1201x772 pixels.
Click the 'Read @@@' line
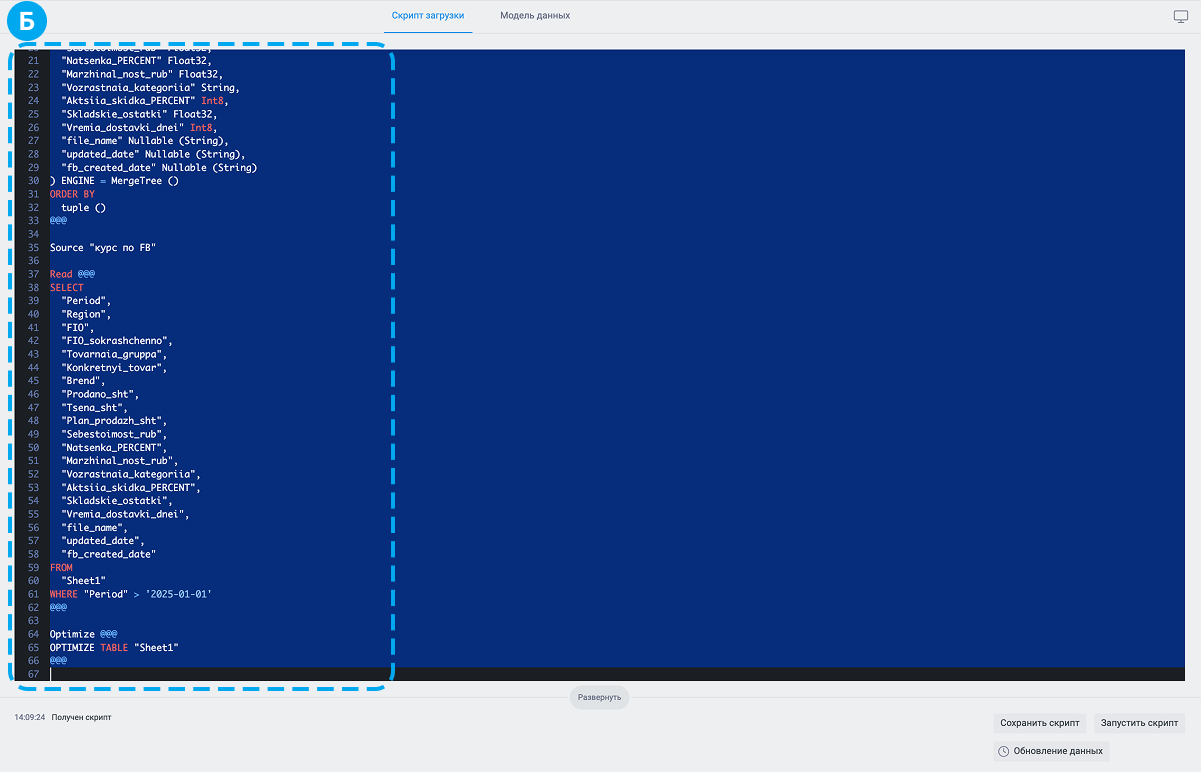pos(72,274)
